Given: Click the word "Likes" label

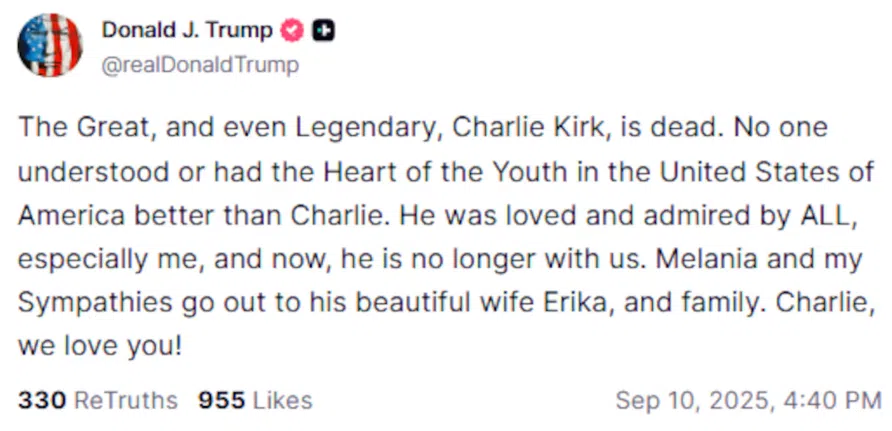Looking at the screenshot, I should coord(282,401).
